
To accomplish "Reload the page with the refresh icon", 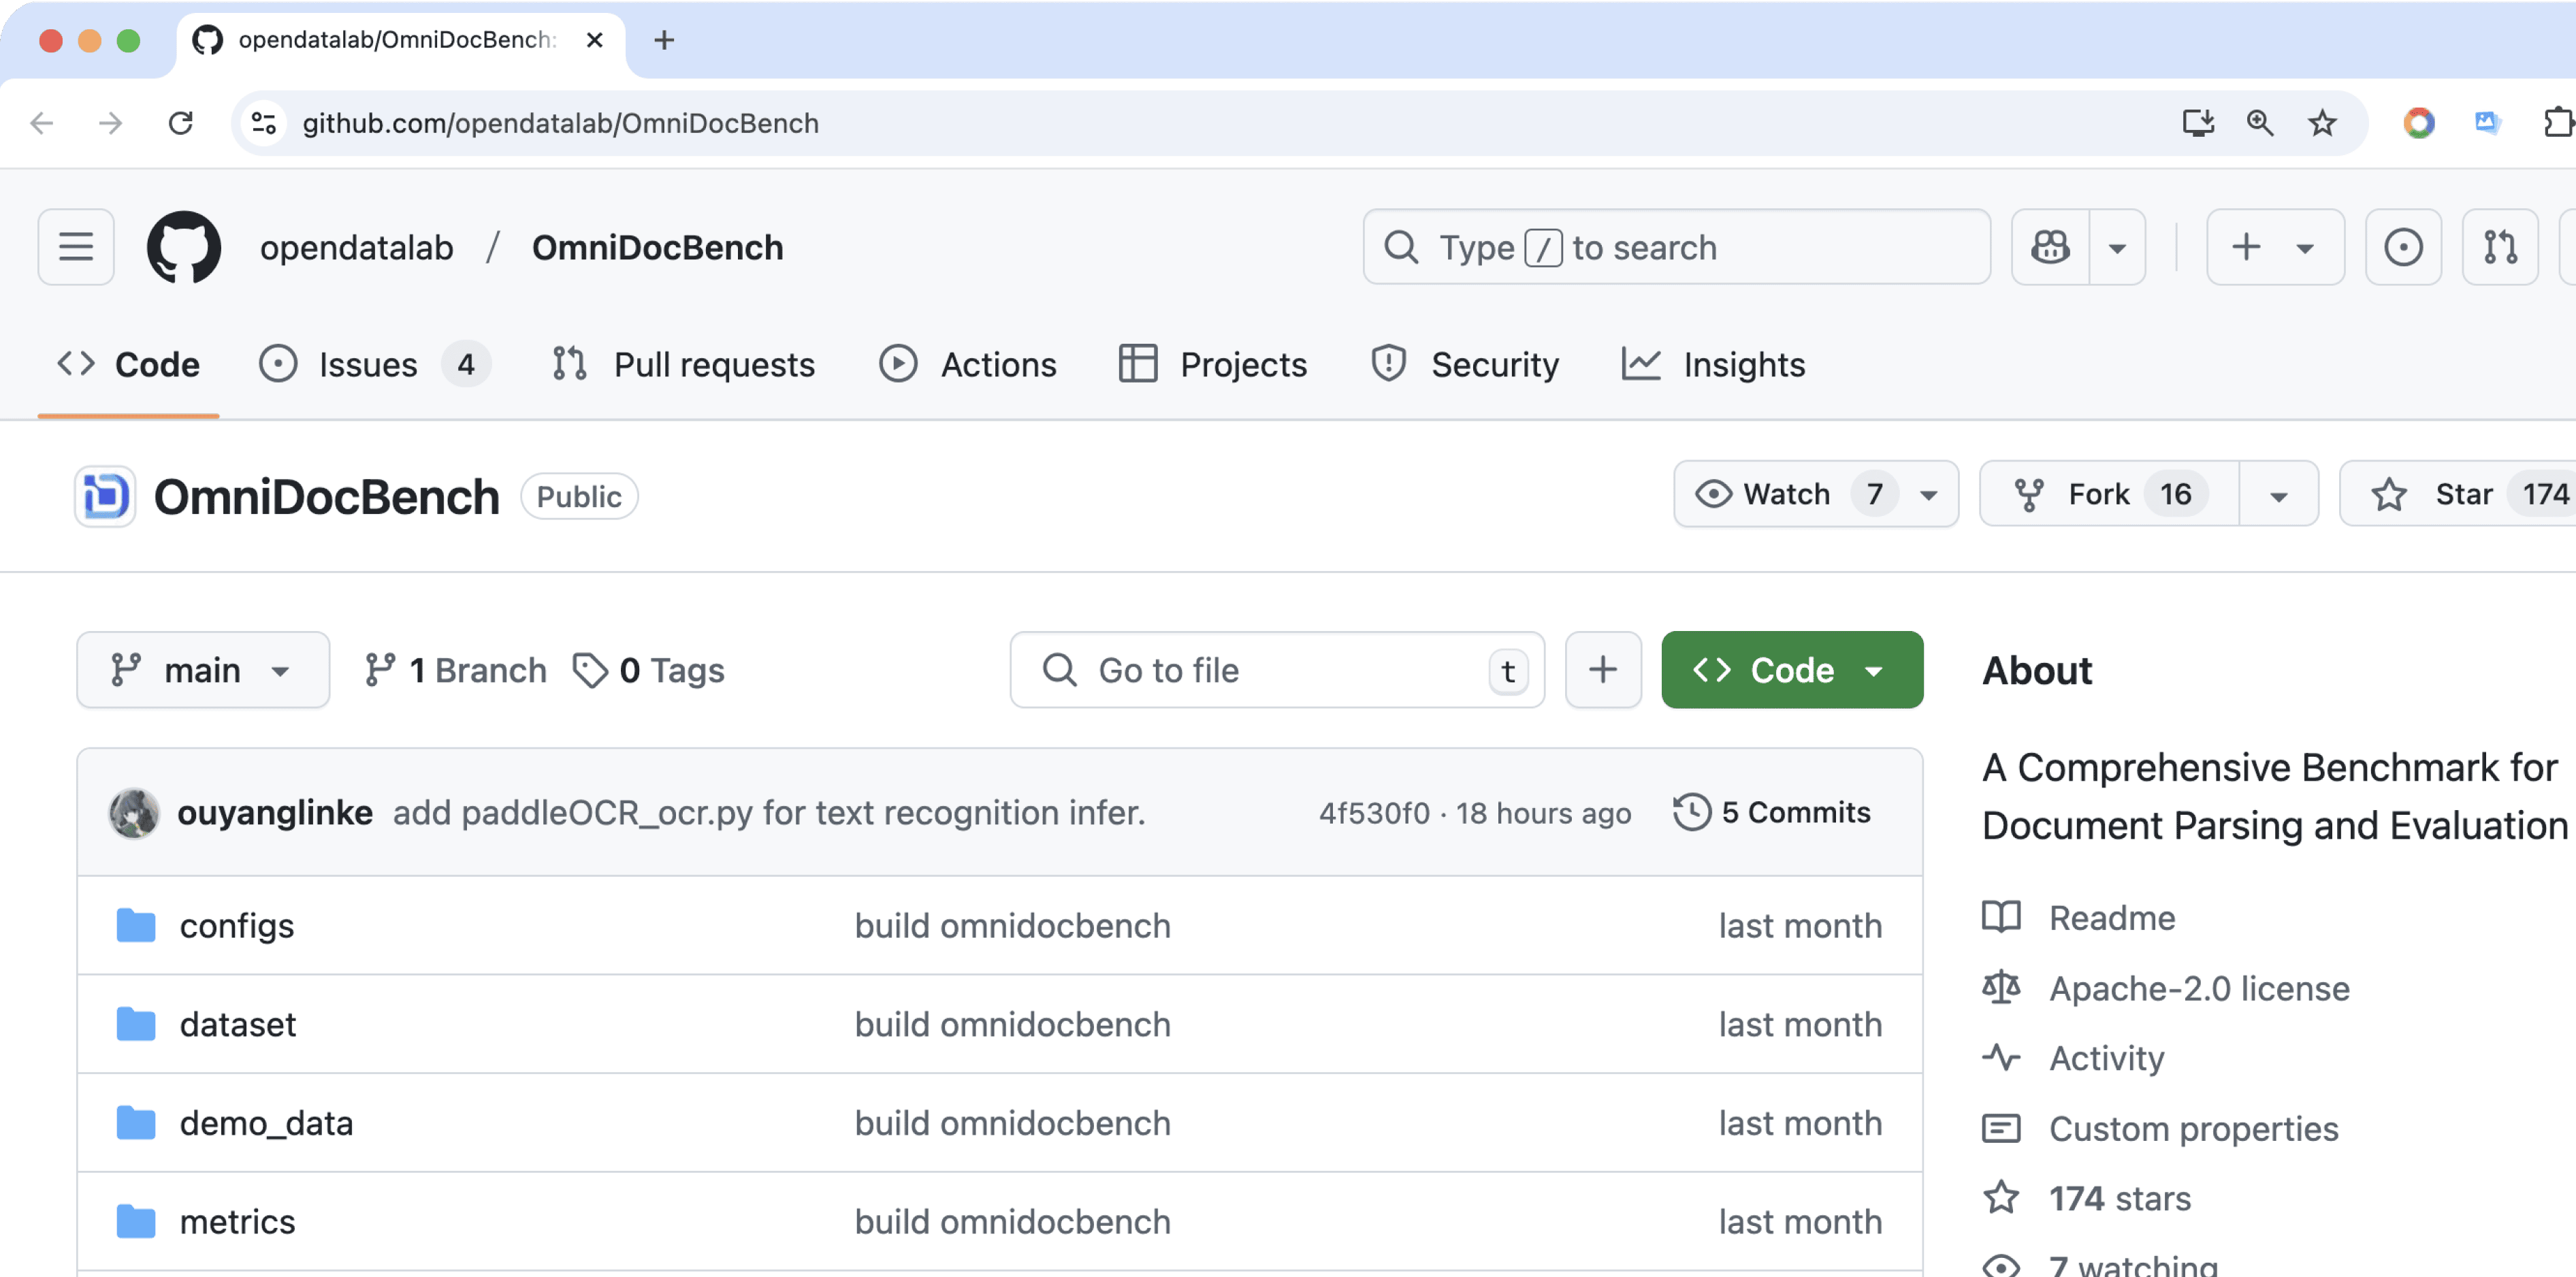I will pos(181,123).
